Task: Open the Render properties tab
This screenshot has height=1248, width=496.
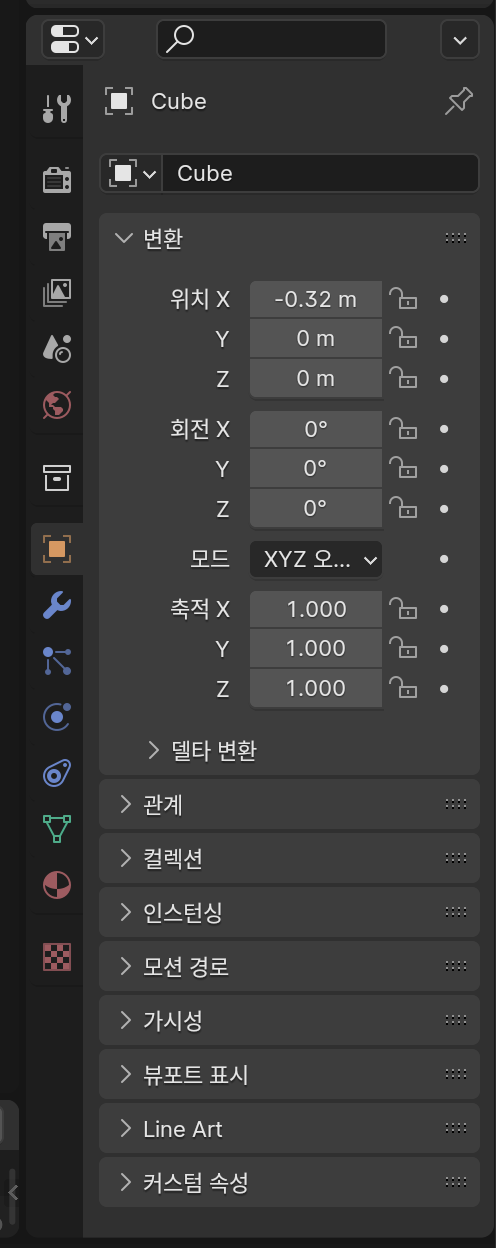Action: [57, 180]
